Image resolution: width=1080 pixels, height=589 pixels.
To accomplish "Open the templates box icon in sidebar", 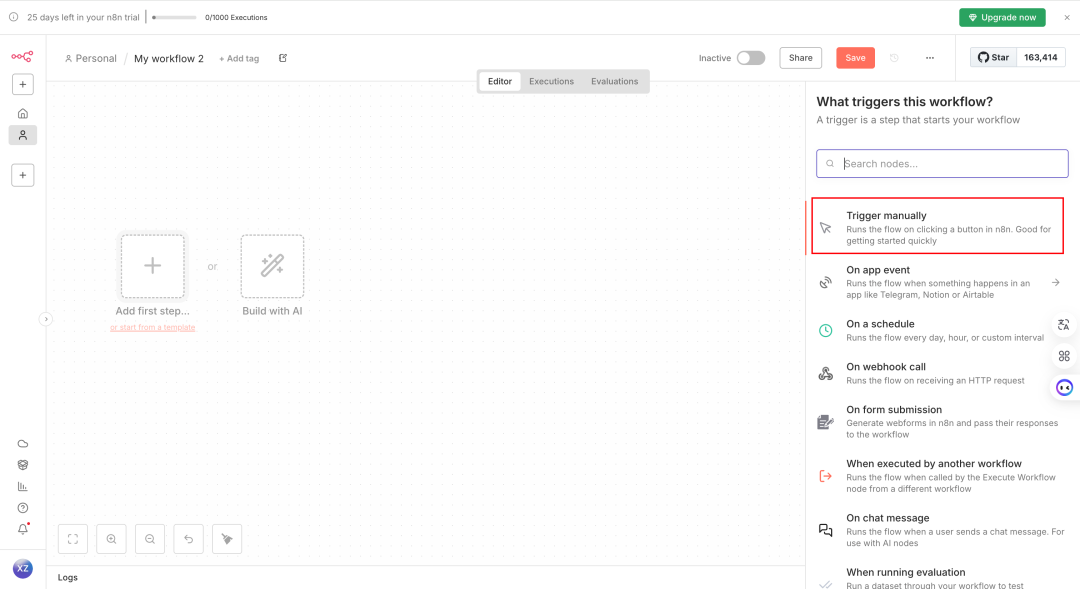I will tap(23, 465).
